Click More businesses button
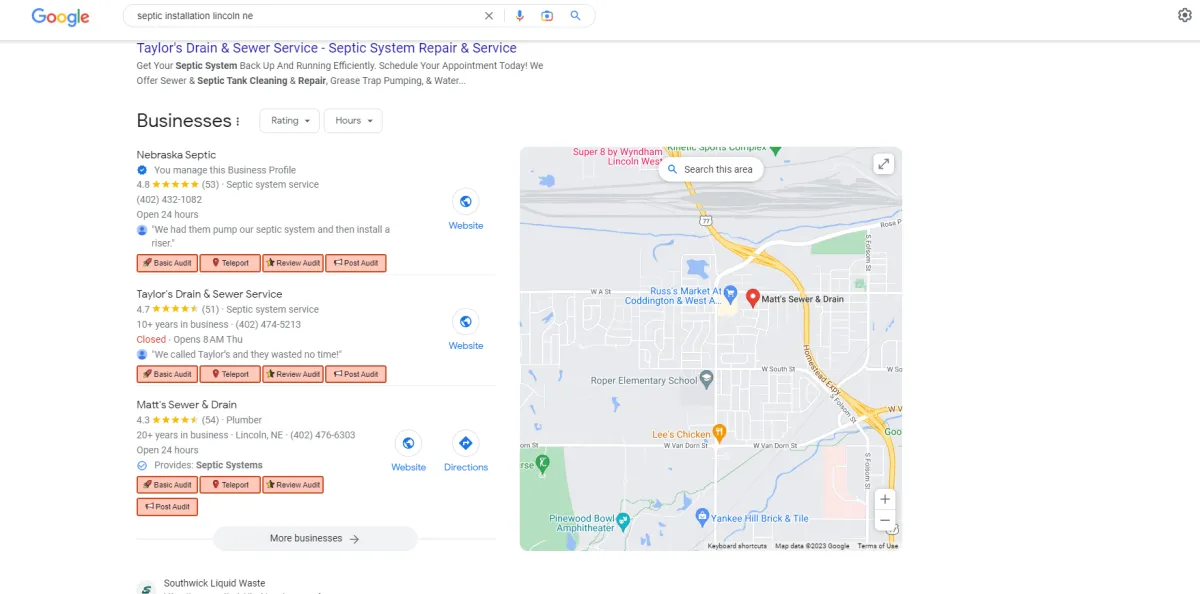This screenshot has height=594, width=1200. pos(315,538)
